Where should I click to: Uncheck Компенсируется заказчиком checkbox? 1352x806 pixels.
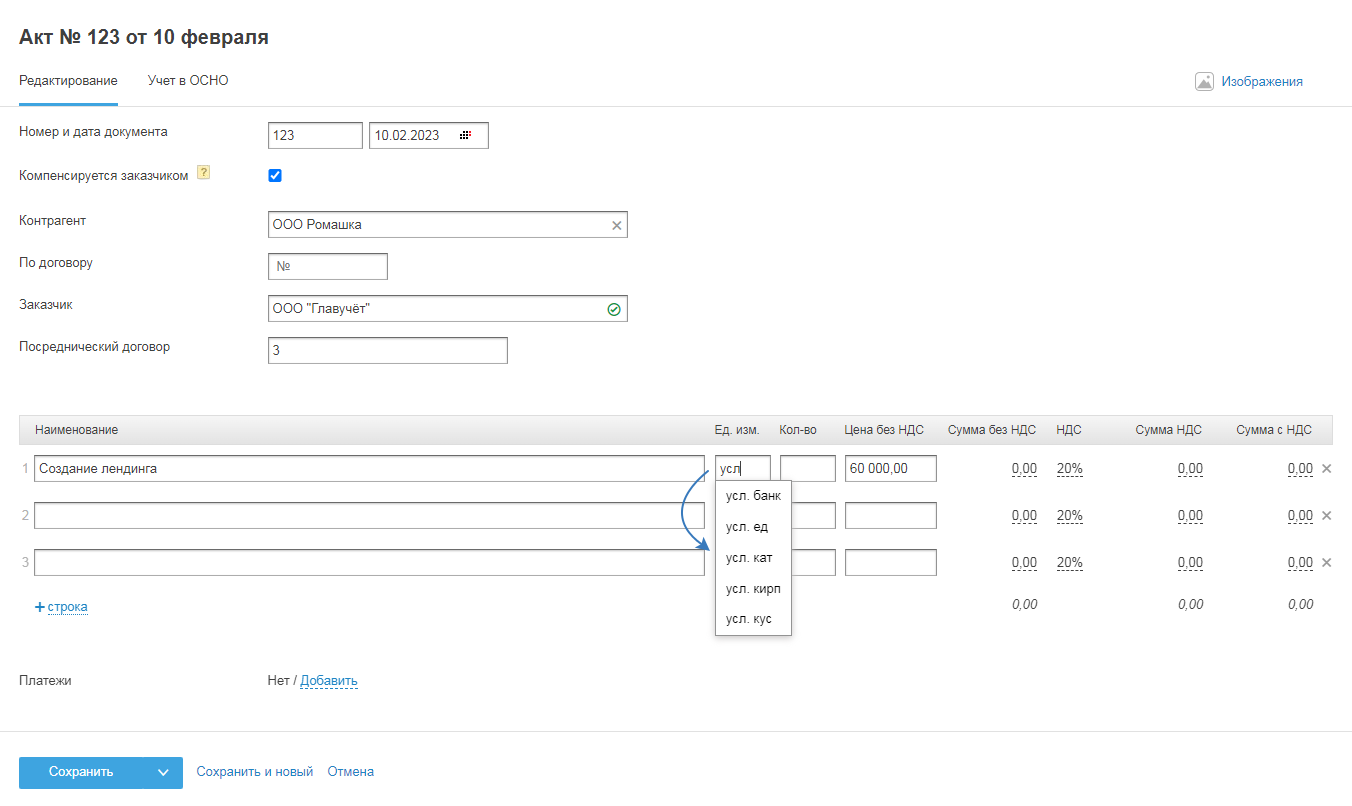tap(275, 176)
